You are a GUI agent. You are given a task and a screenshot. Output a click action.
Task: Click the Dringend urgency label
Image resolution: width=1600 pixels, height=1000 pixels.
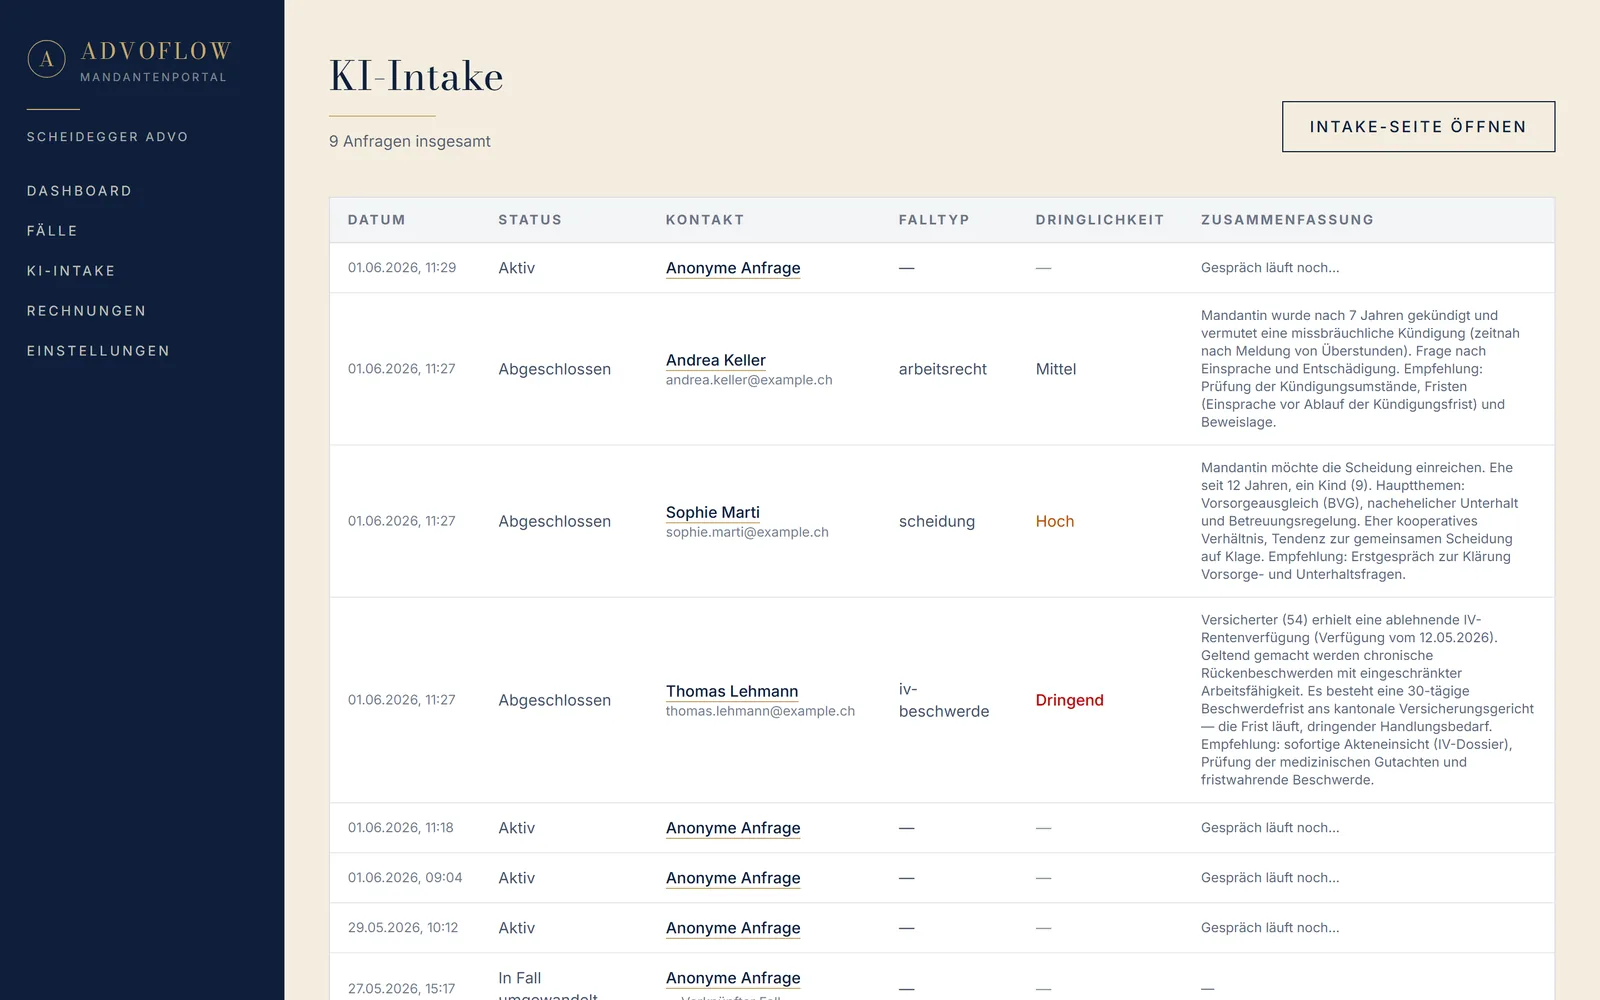coord(1070,700)
